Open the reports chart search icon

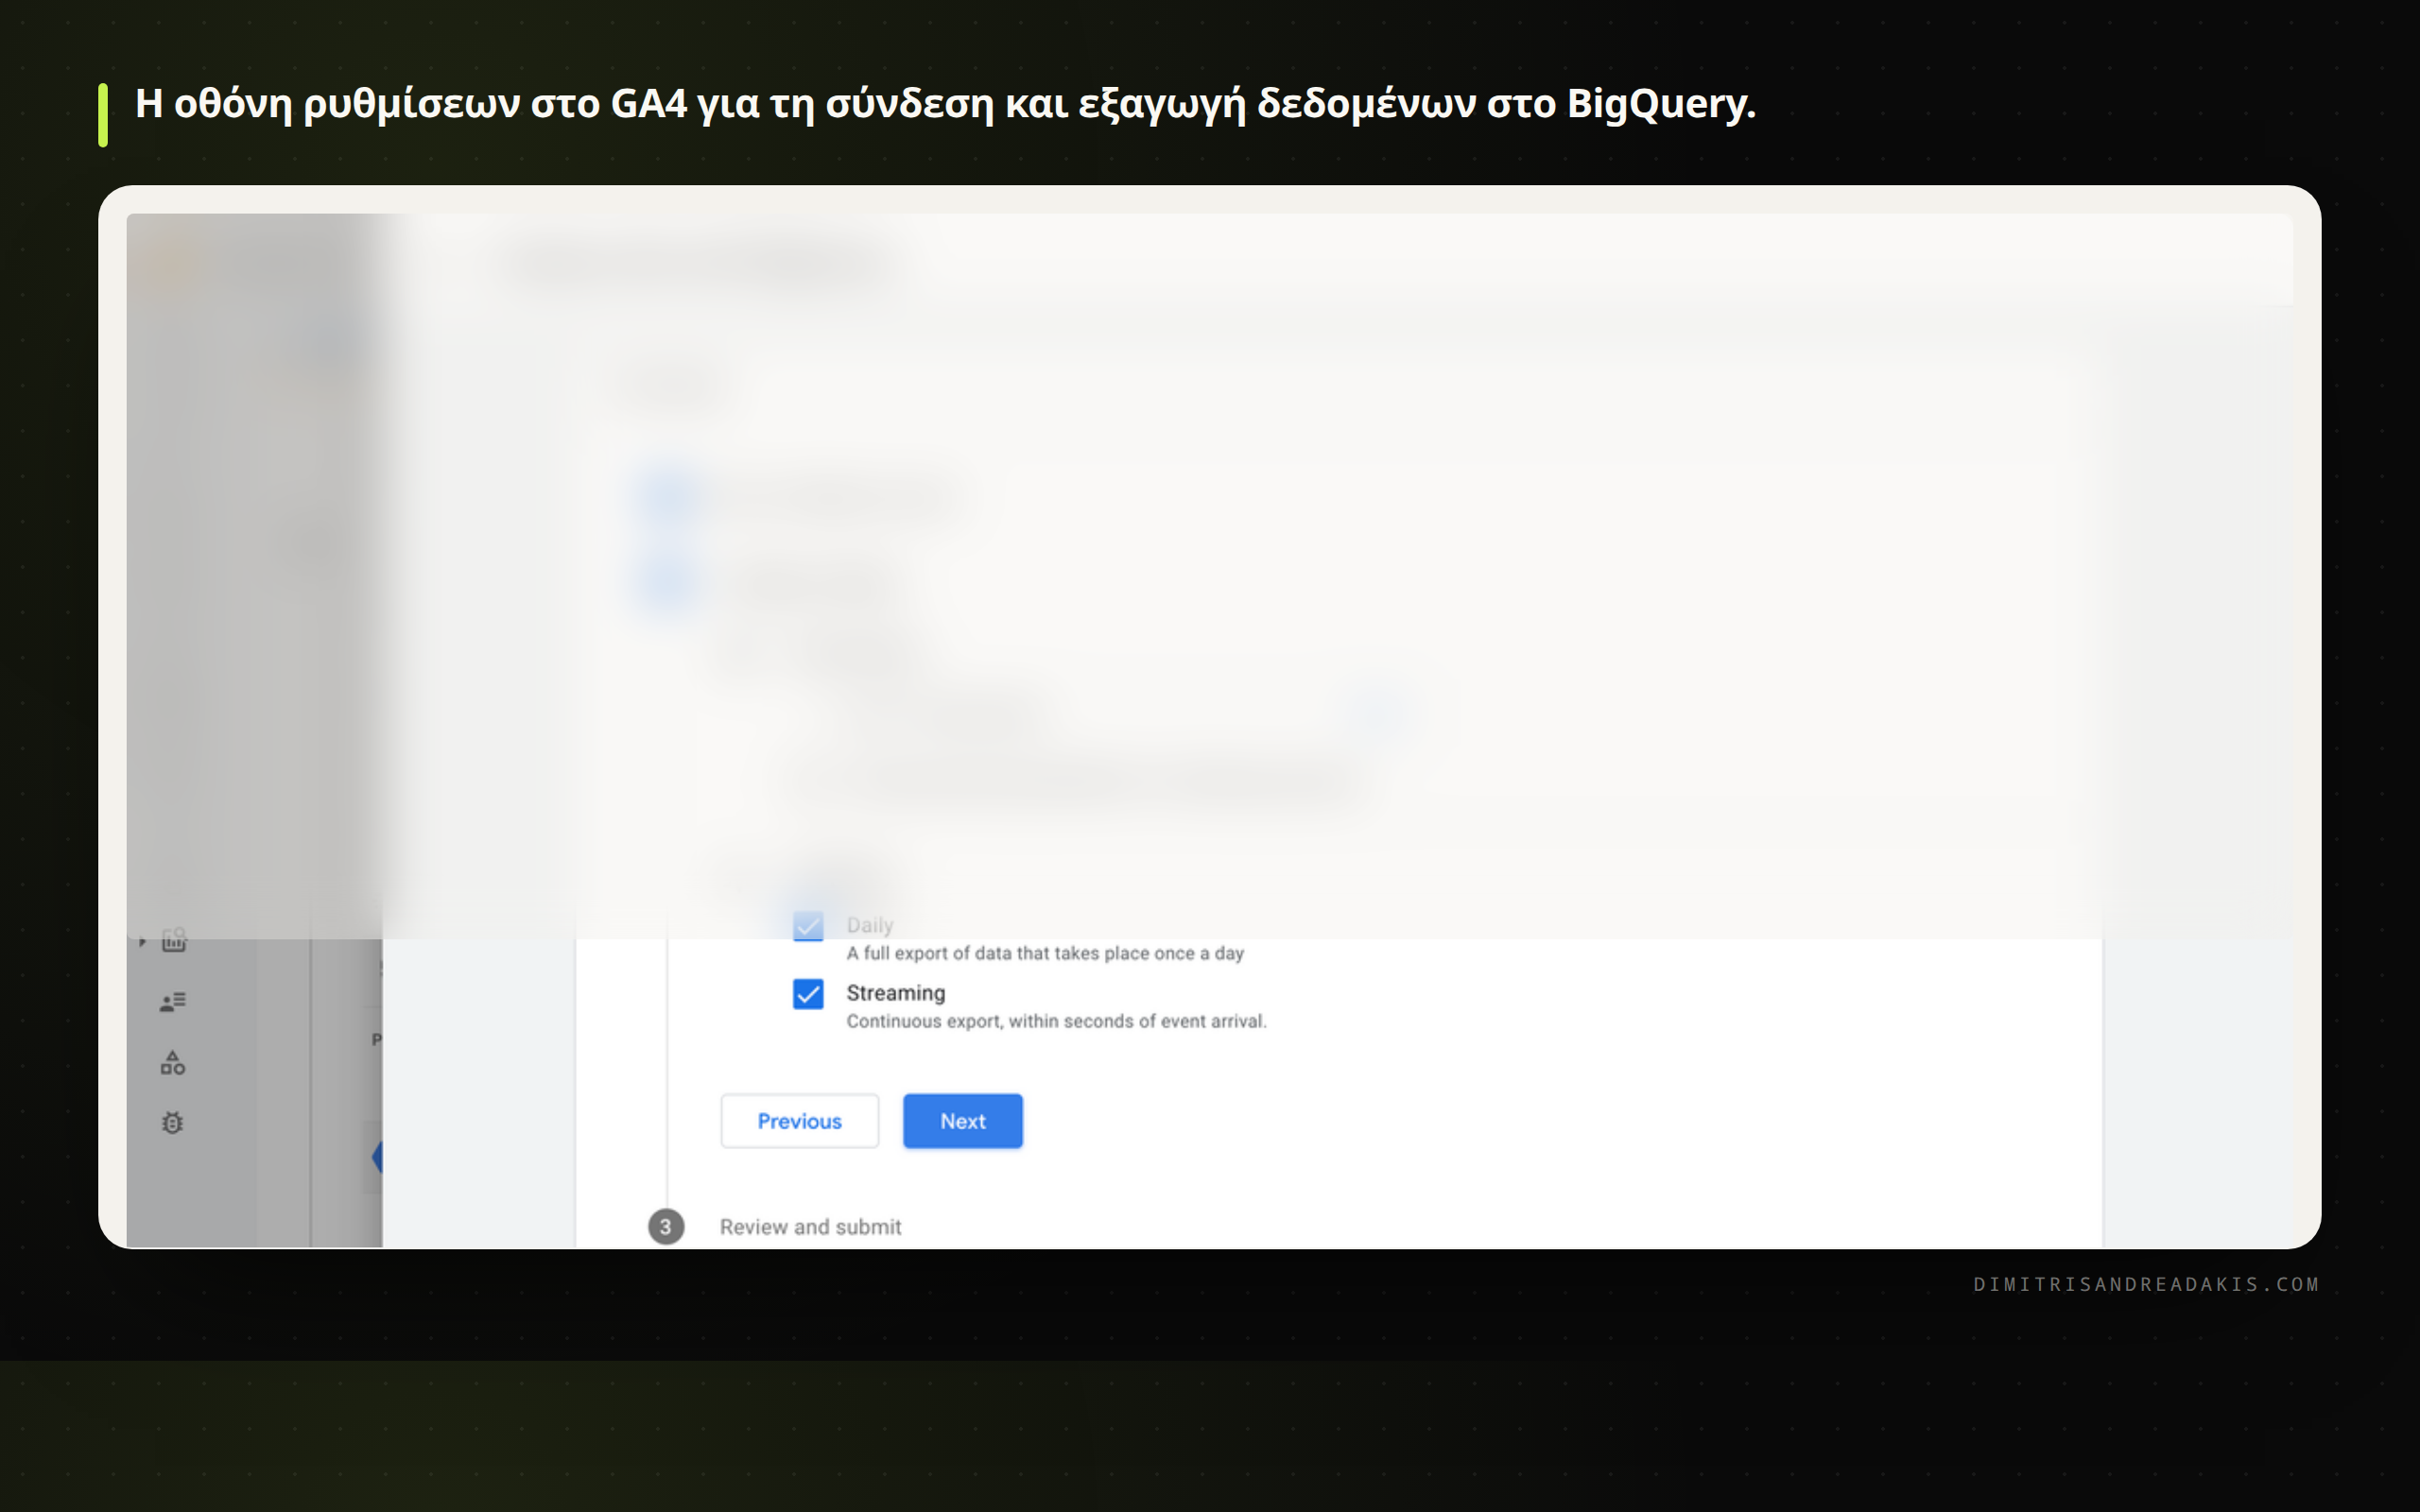[174, 939]
